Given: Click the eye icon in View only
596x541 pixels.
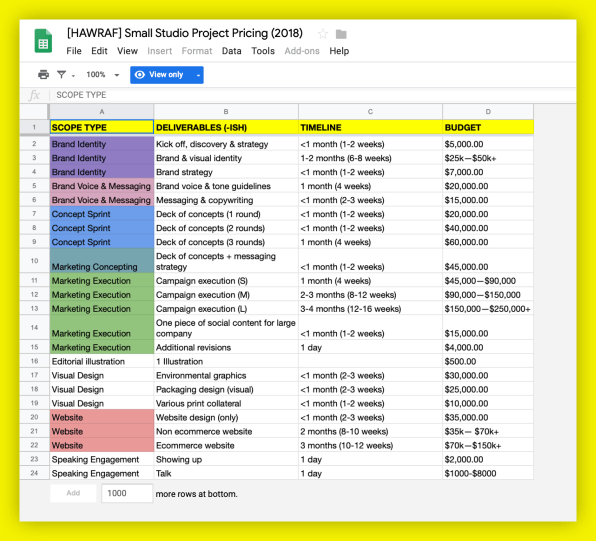Looking at the screenshot, I should pos(140,75).
